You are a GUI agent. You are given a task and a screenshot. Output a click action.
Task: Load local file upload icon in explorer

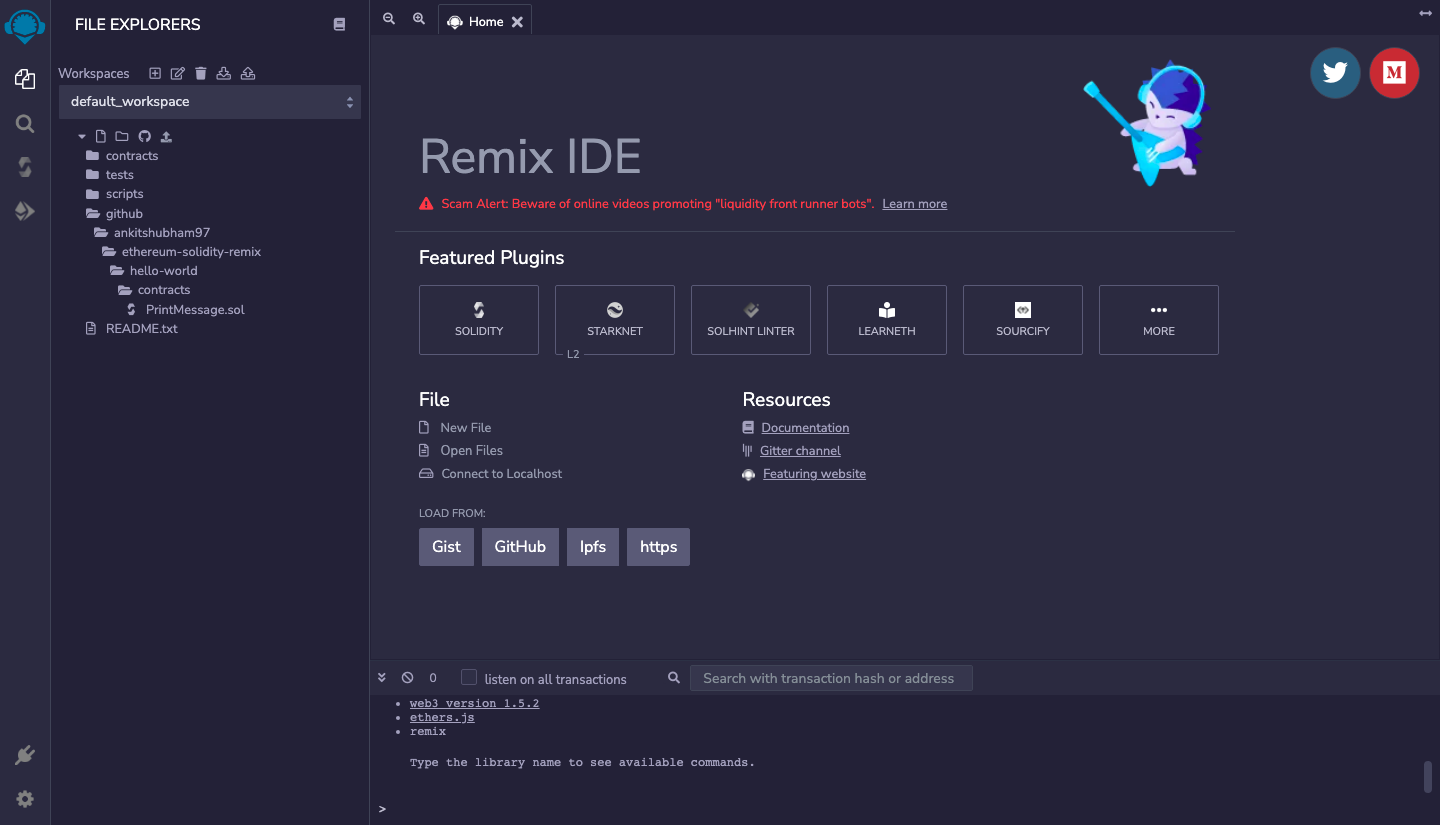pyautogui.click(x=167, y=136)
